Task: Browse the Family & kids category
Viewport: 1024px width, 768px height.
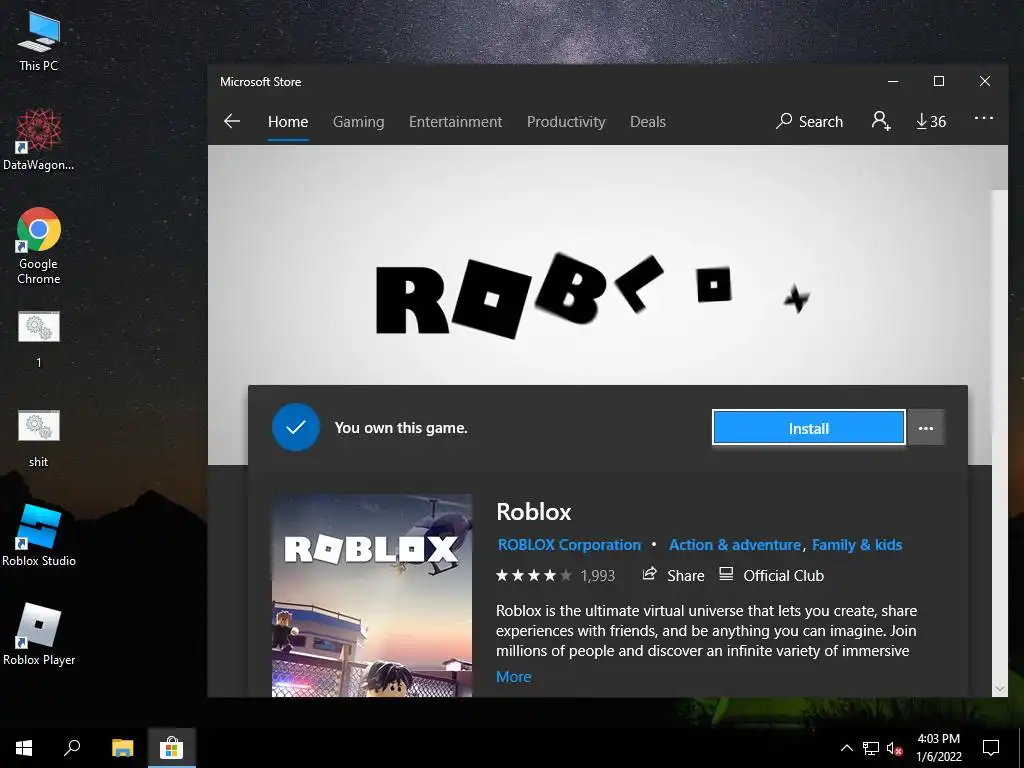Action: pos(857,545)
